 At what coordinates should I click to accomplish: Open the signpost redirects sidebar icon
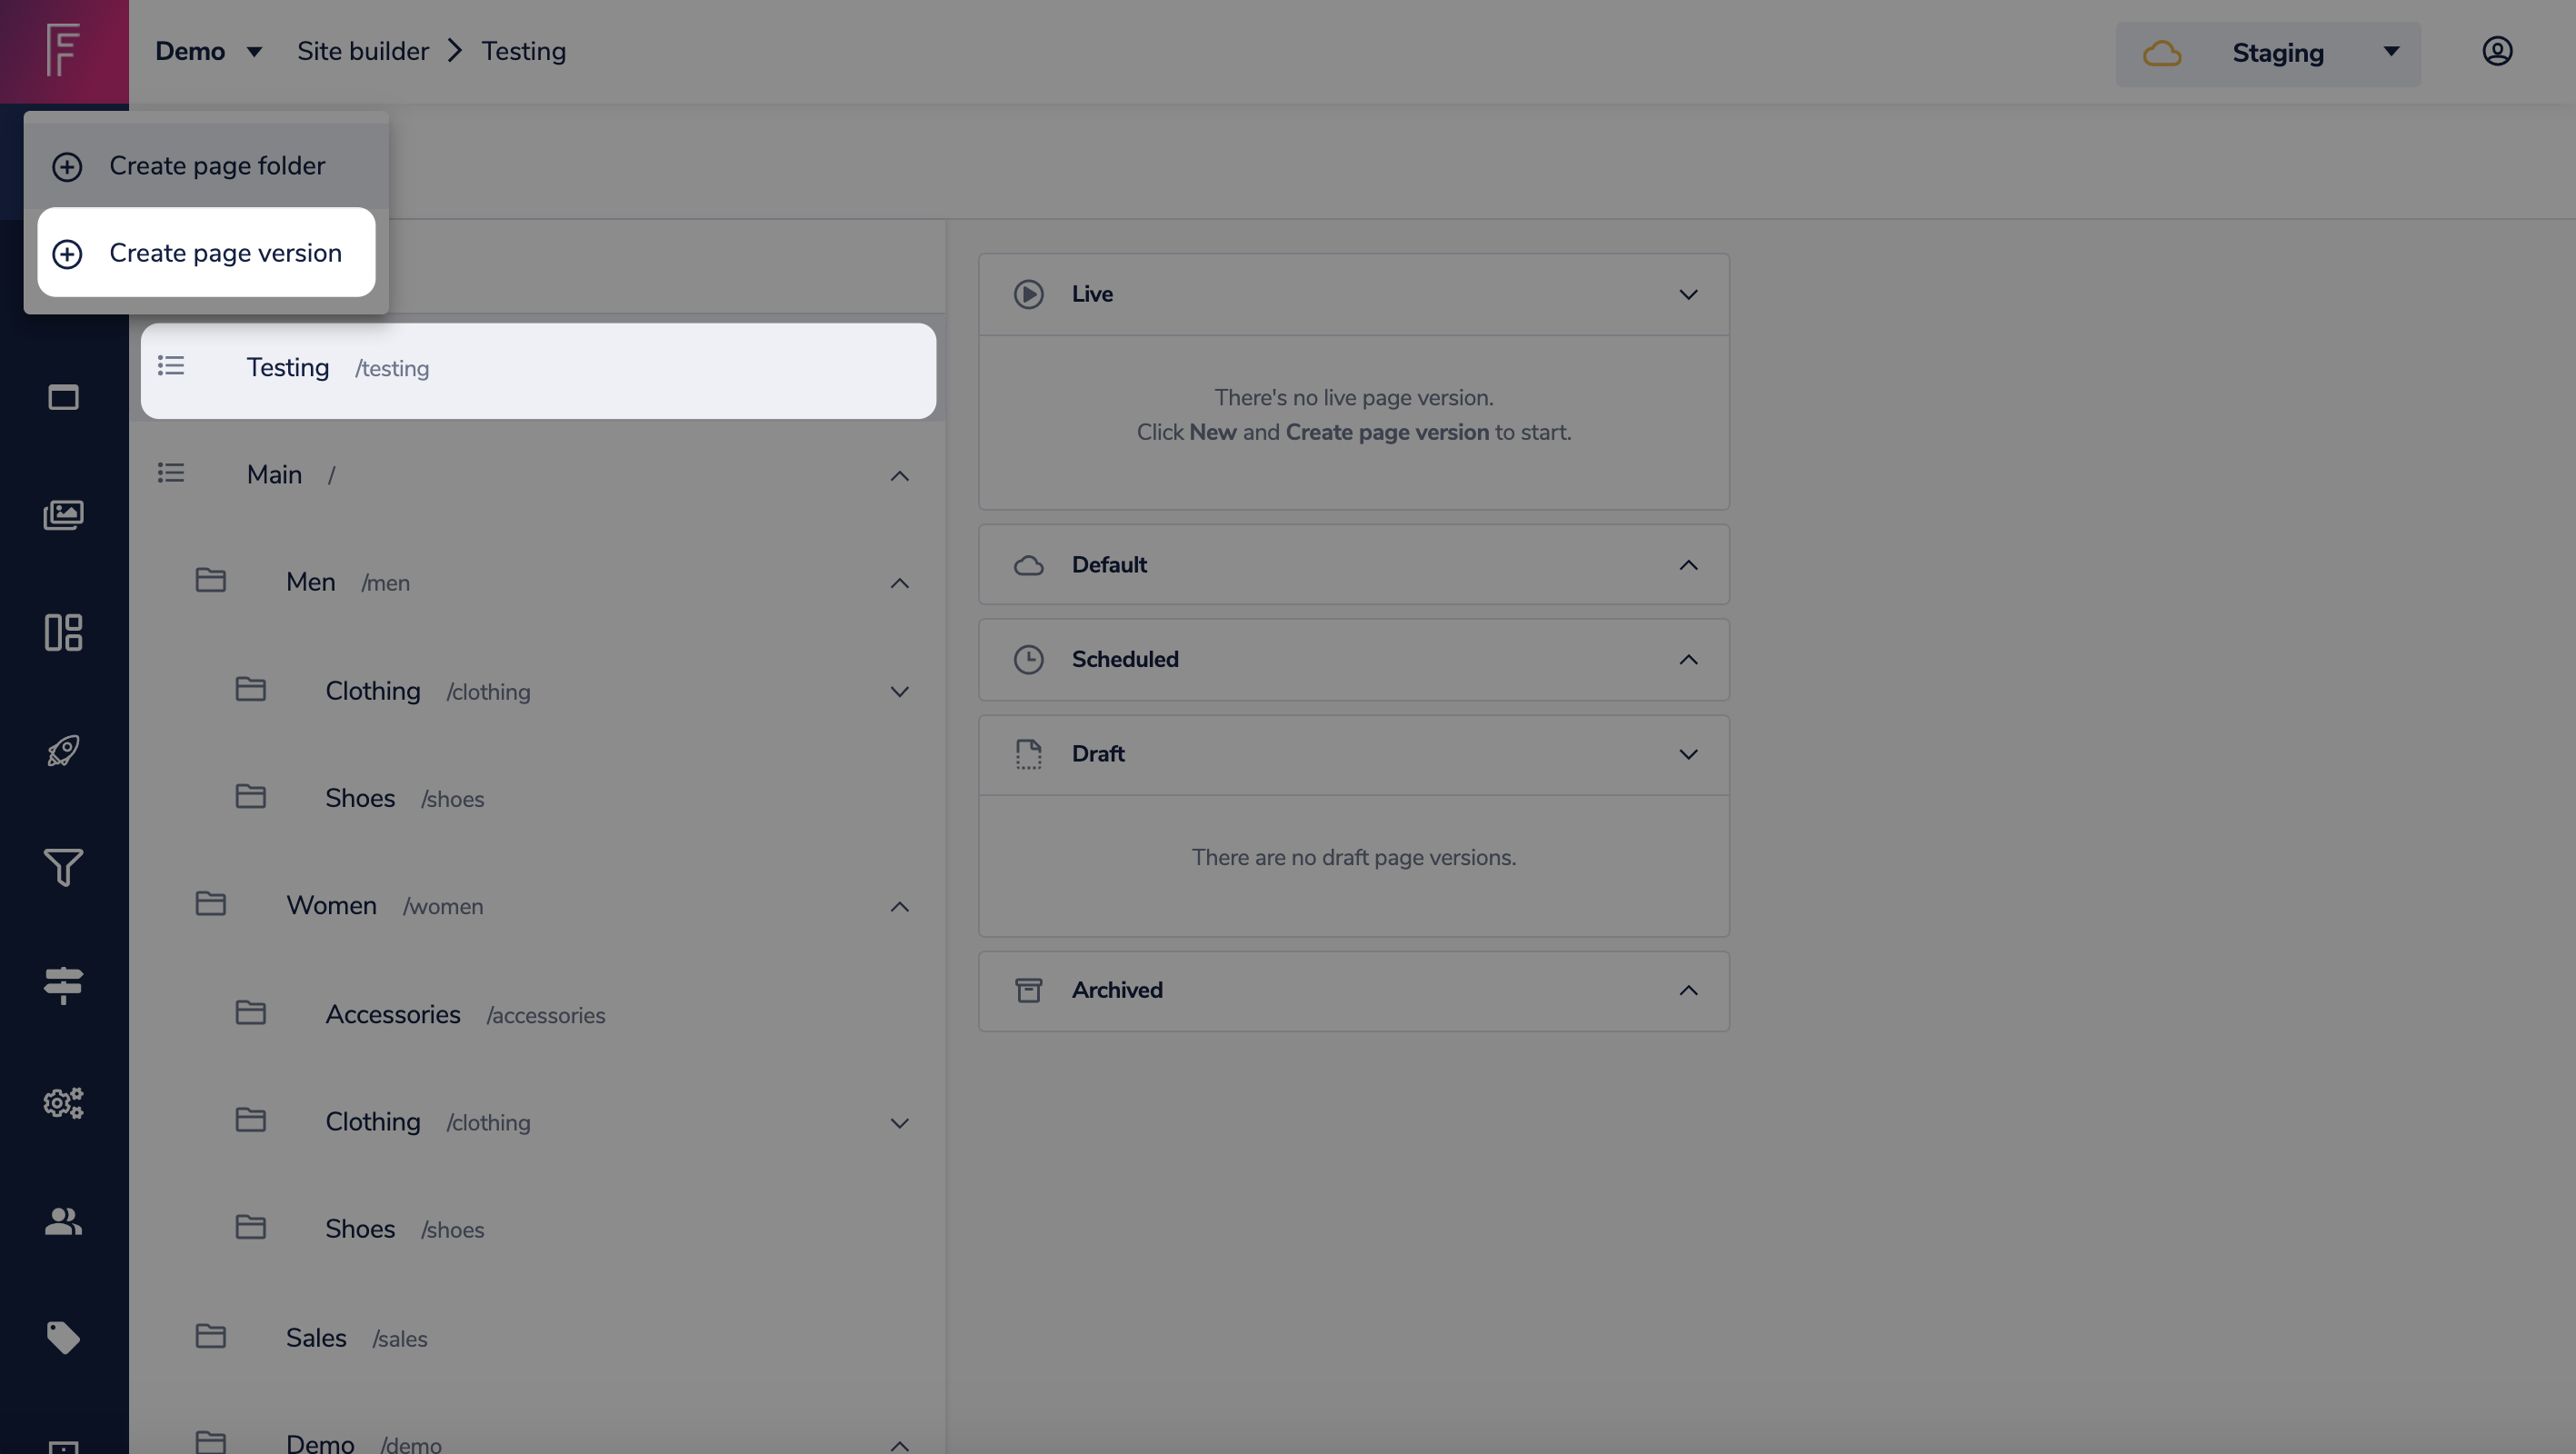click(63, 985)
